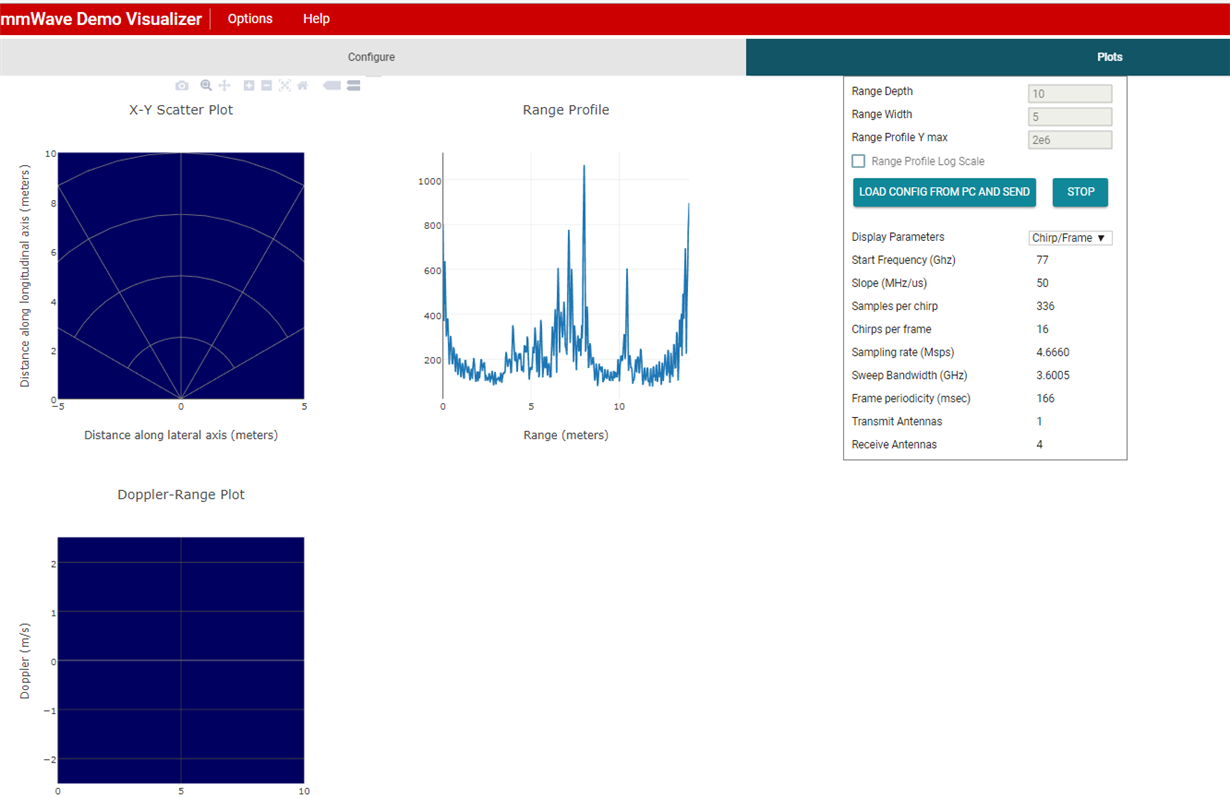Enable Range Profile Log Scale checkbox
This screenshot has width=1230, height=798.
858,161
